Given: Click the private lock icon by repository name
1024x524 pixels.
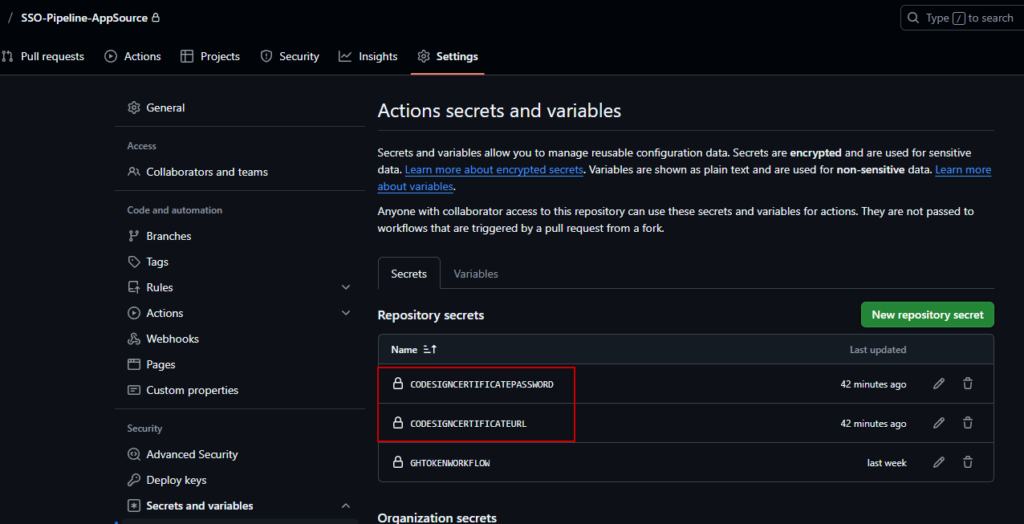Looking at the screenshot, I should point(155,18).
